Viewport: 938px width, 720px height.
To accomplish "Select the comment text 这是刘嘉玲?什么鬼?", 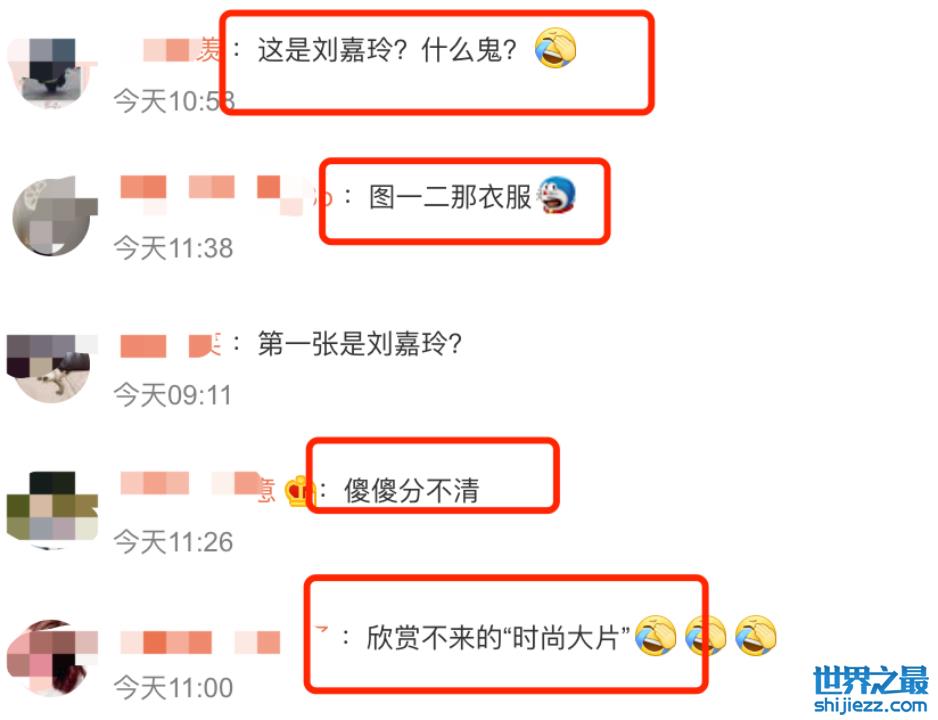I will click(x=387, y=50).
